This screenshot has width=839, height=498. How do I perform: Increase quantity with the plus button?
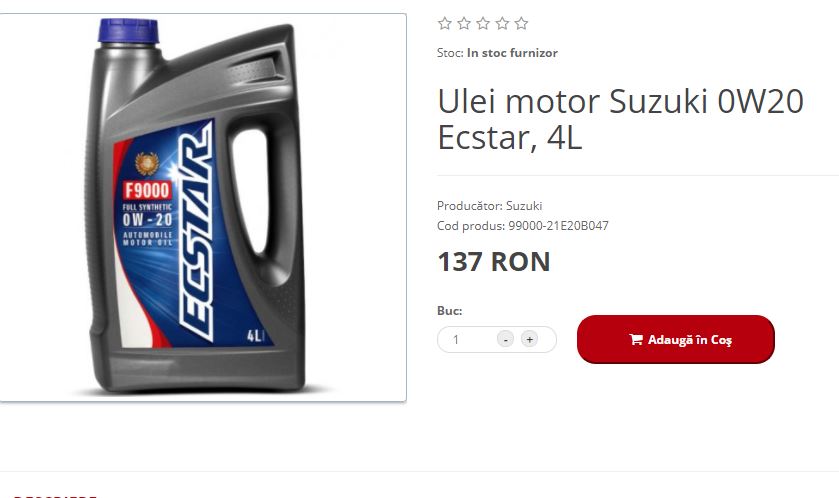[529, 339]
